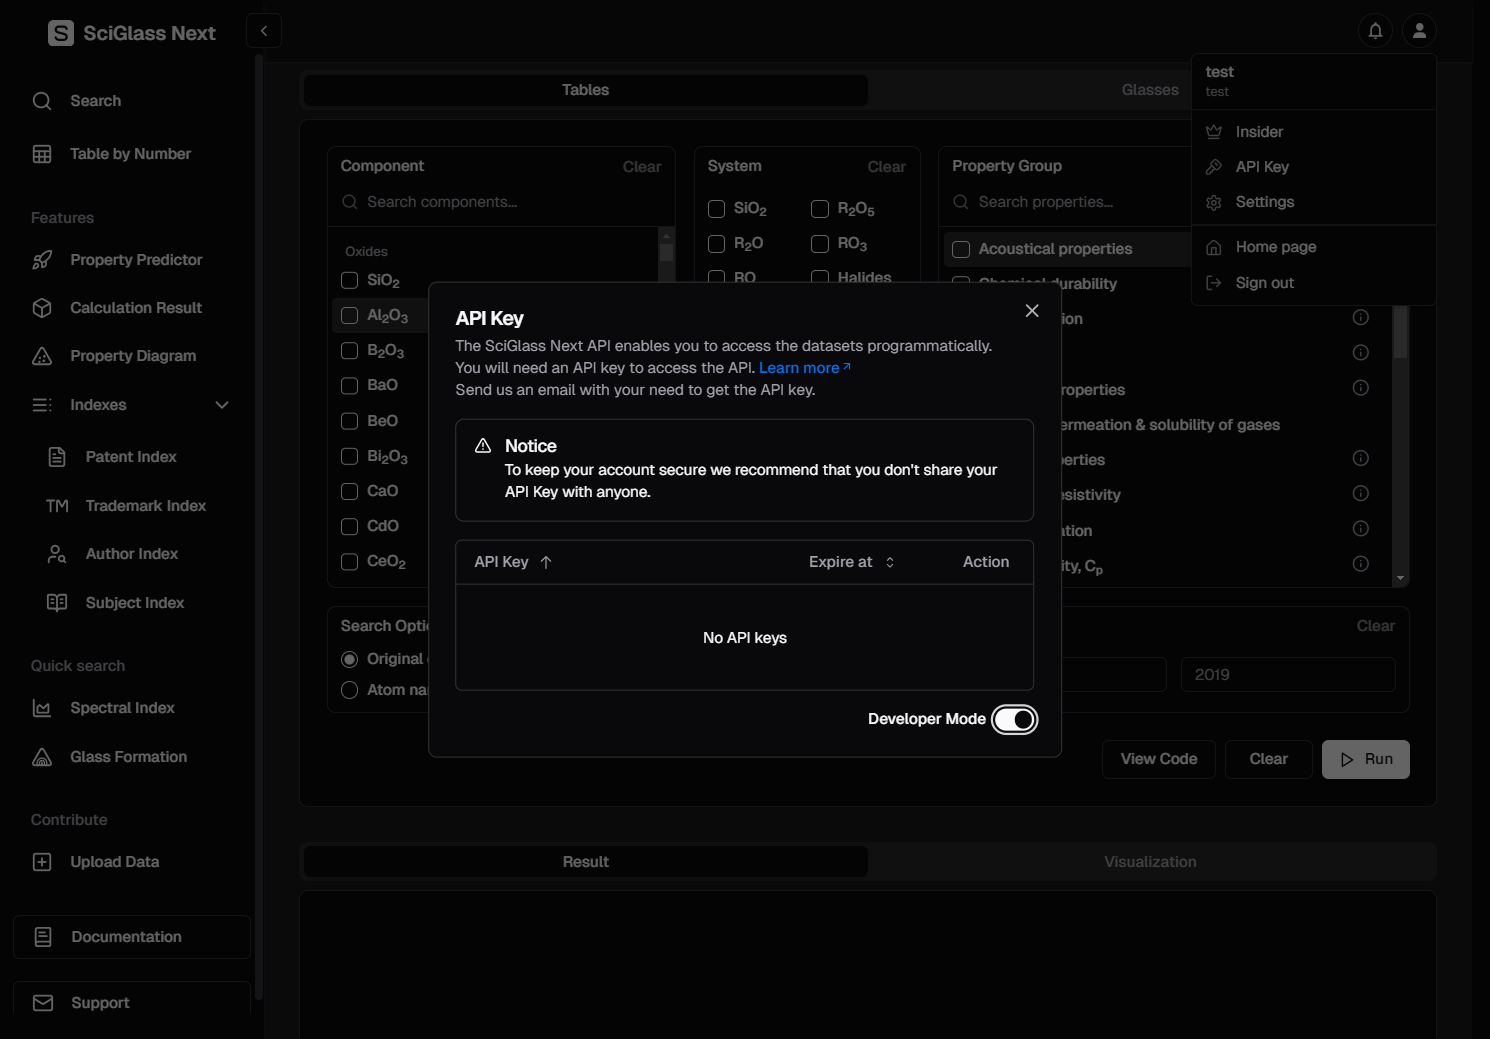Screen dimensions: 1490x1039
Task: Check the Acoustical properties checkbox
Action: pos(961,249)
